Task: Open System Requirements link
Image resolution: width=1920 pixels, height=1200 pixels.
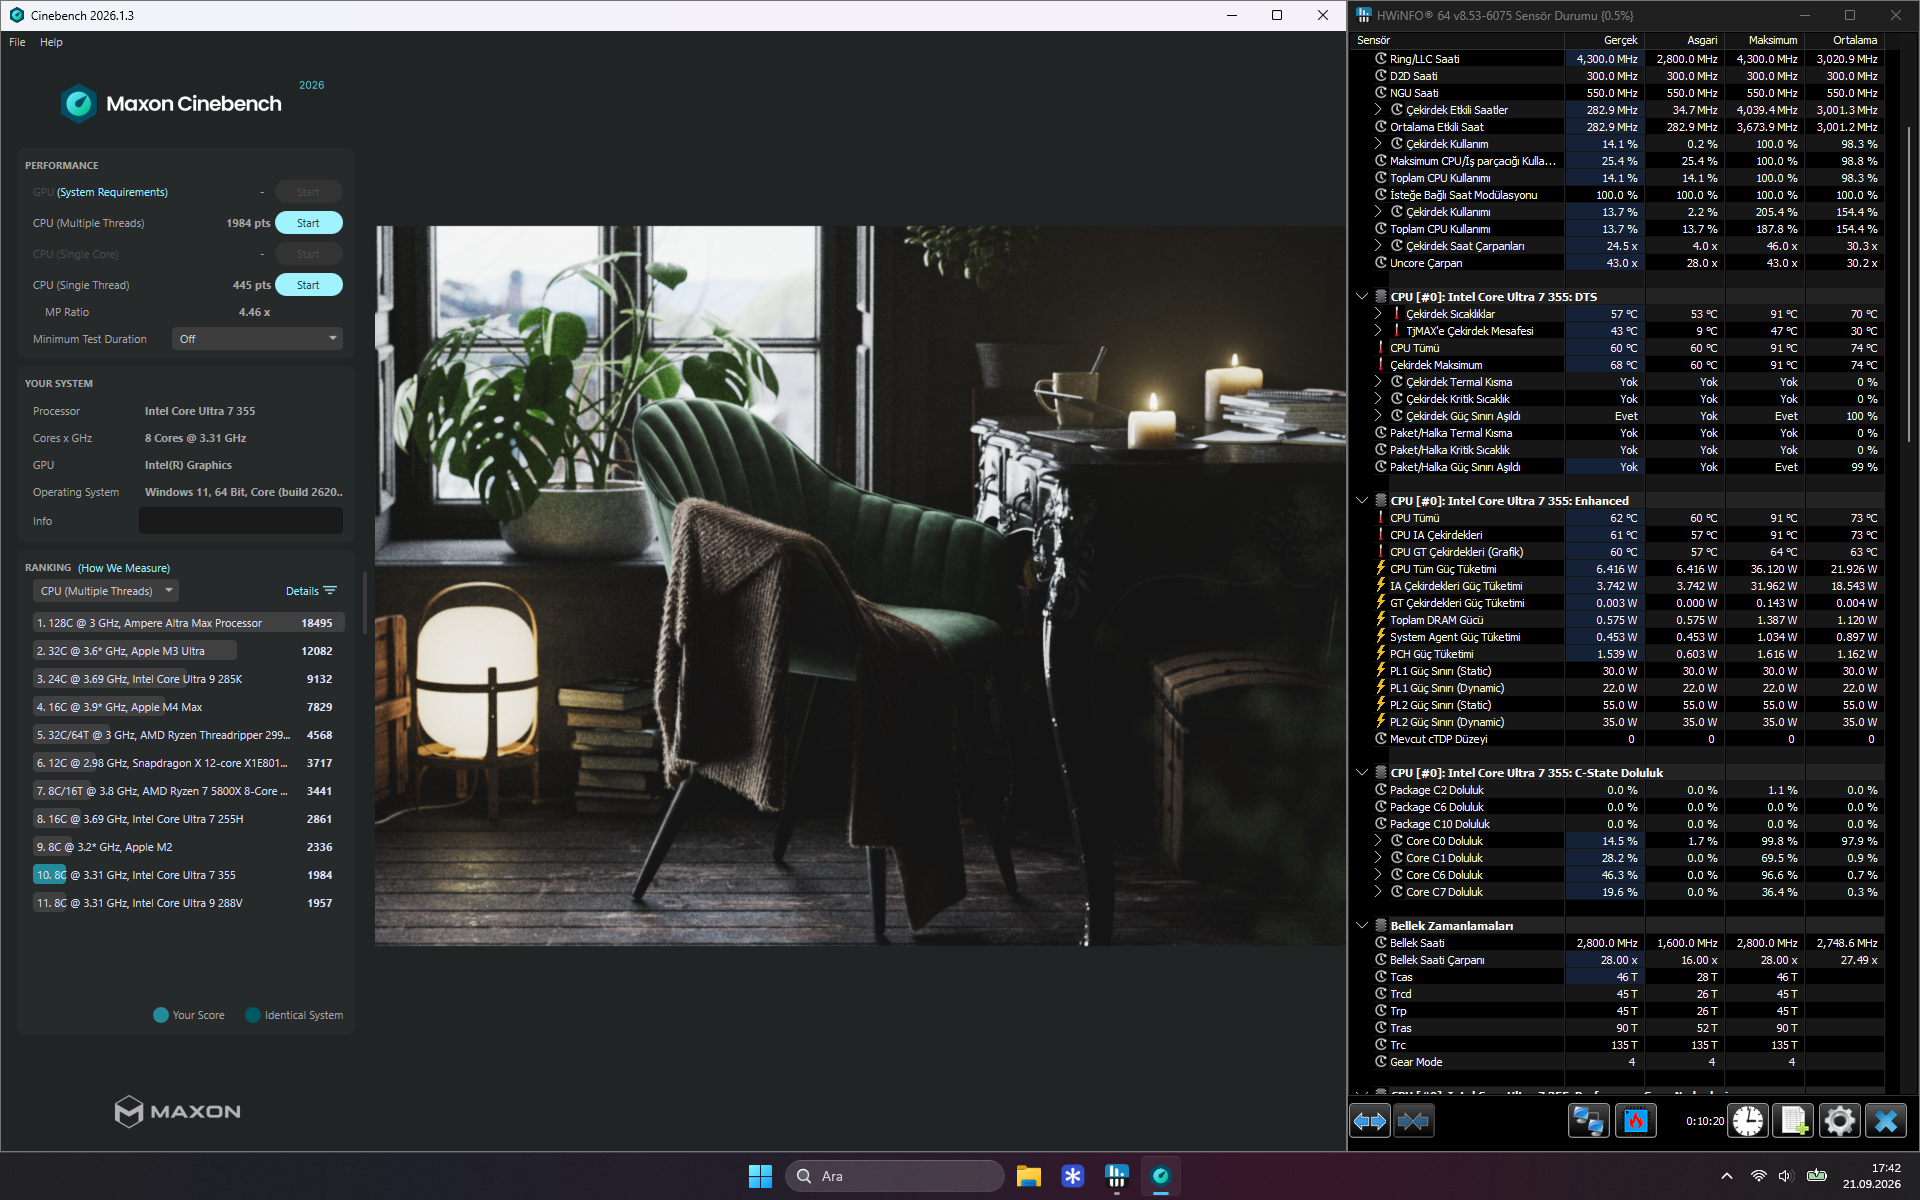Action: click(112, 192)
